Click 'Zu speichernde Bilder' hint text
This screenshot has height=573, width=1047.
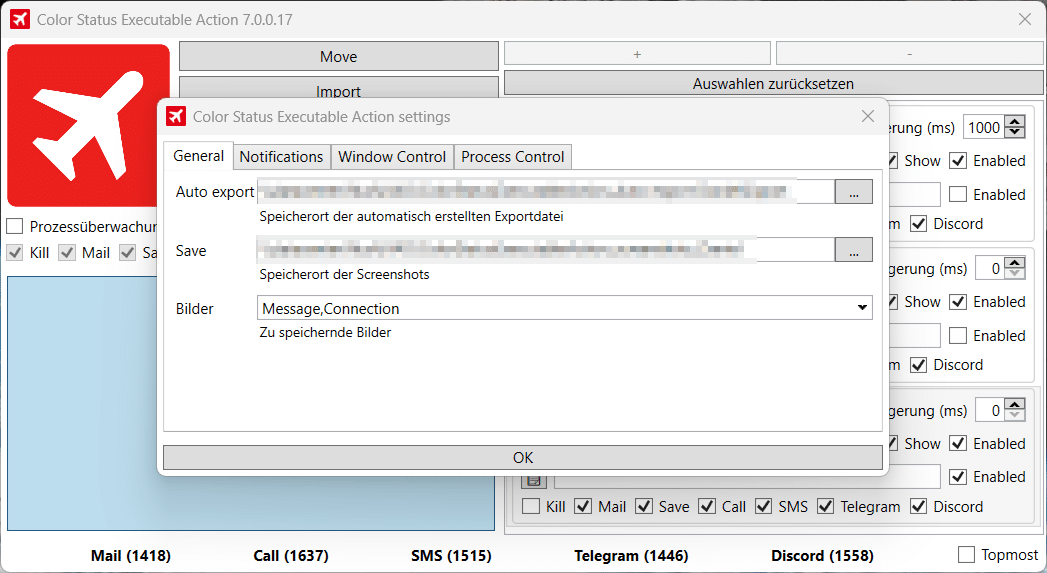pos(325,333)
